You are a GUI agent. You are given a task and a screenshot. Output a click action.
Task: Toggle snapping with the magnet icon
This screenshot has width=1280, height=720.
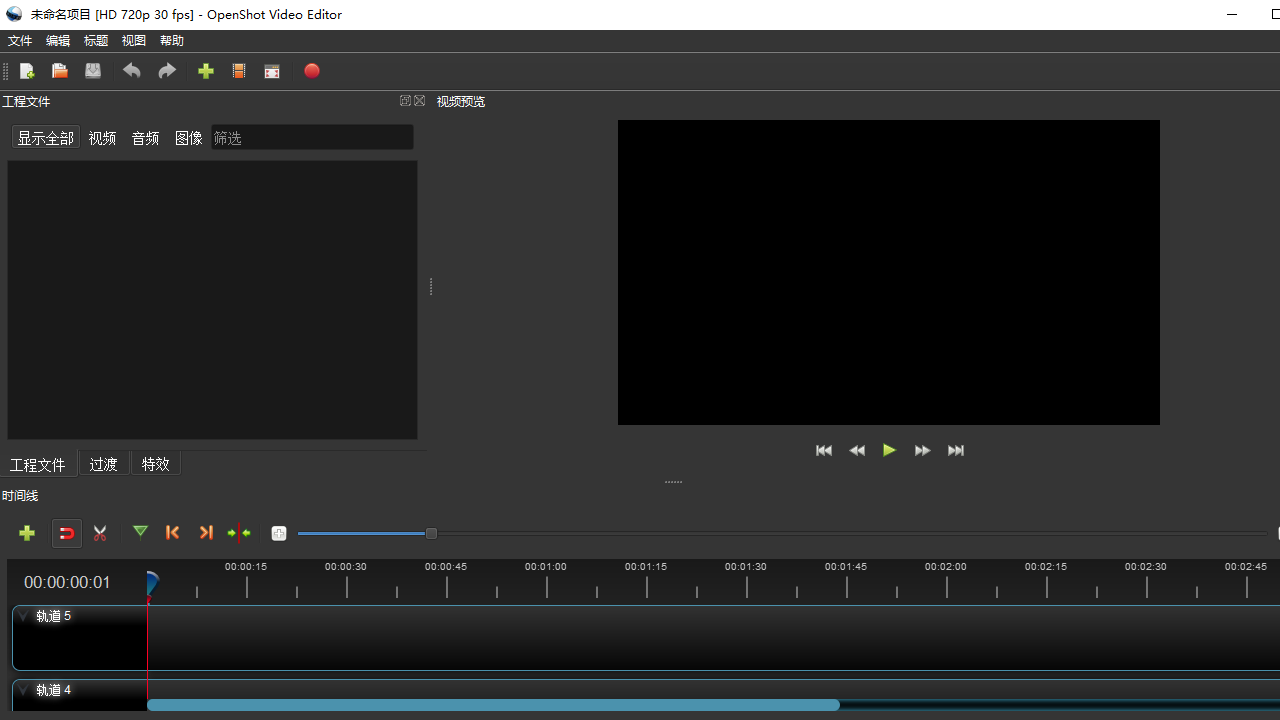66,533
